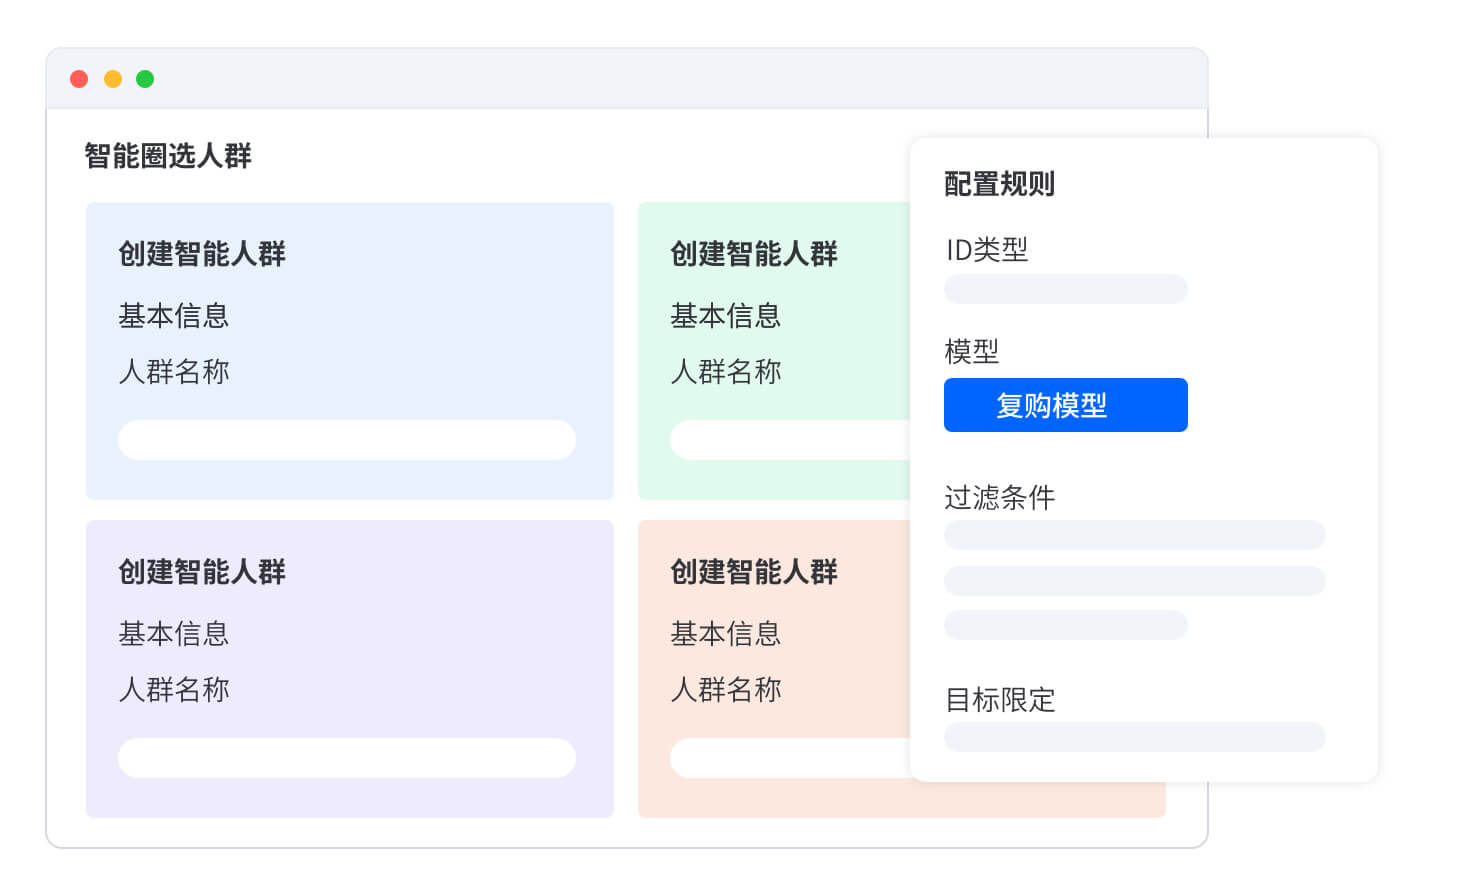The image size is (1480, 880).
Task: Click the green maximize window dot
Action: click(x=145, y=79)
